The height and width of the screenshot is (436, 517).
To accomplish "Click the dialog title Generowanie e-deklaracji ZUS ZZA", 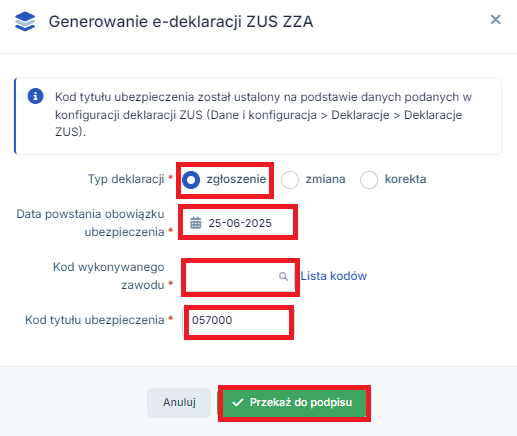I will [181, 22].
